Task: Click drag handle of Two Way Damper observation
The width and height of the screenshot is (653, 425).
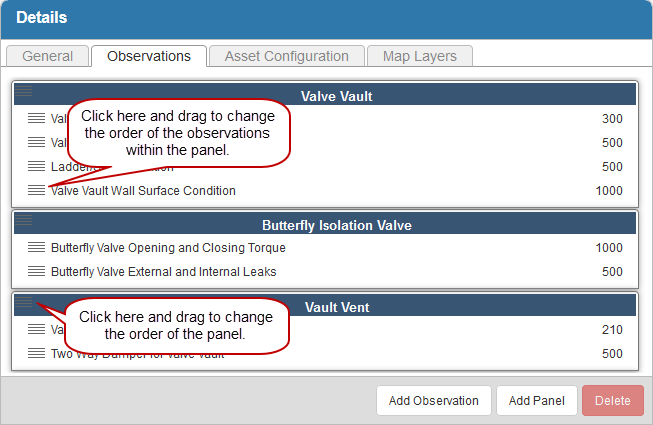Action: (36, 353)
